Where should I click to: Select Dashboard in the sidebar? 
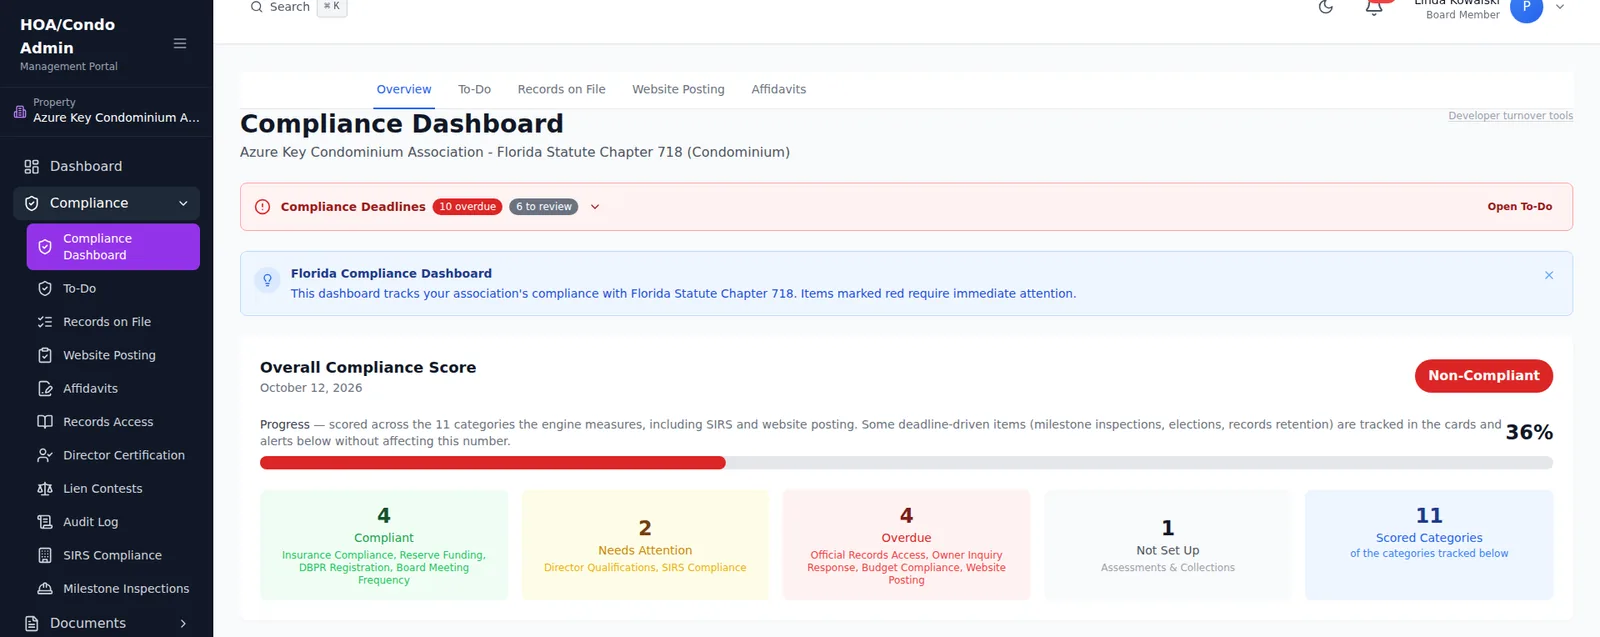(106, 167)
